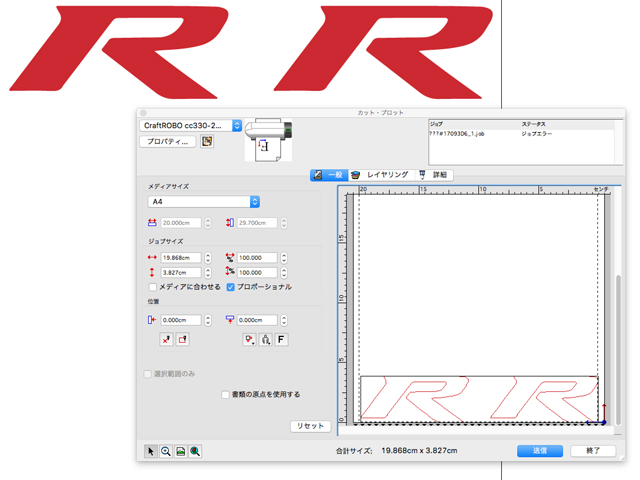Switch to the 詳細 tab
640x480 pixels.
tap(434, 175)
